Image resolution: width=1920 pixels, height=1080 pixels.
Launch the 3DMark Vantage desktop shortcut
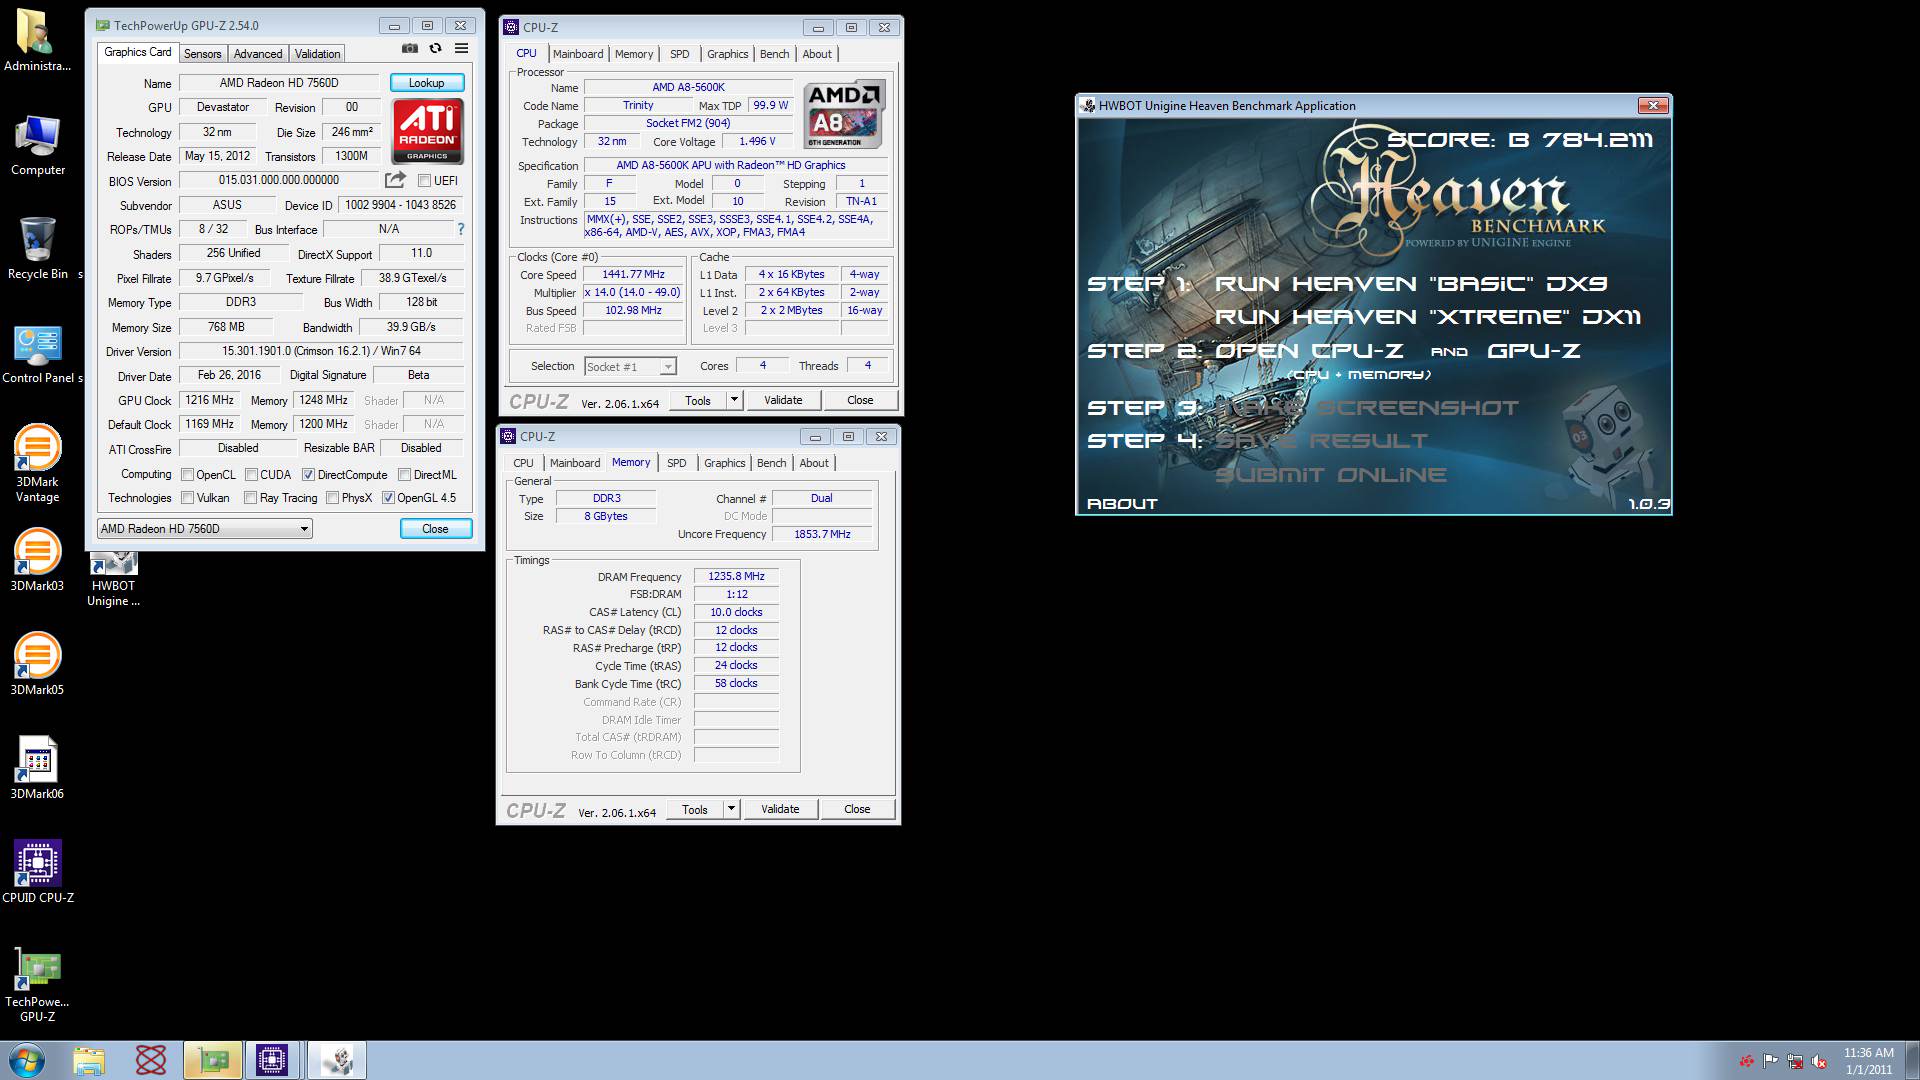tap(37, 463)
